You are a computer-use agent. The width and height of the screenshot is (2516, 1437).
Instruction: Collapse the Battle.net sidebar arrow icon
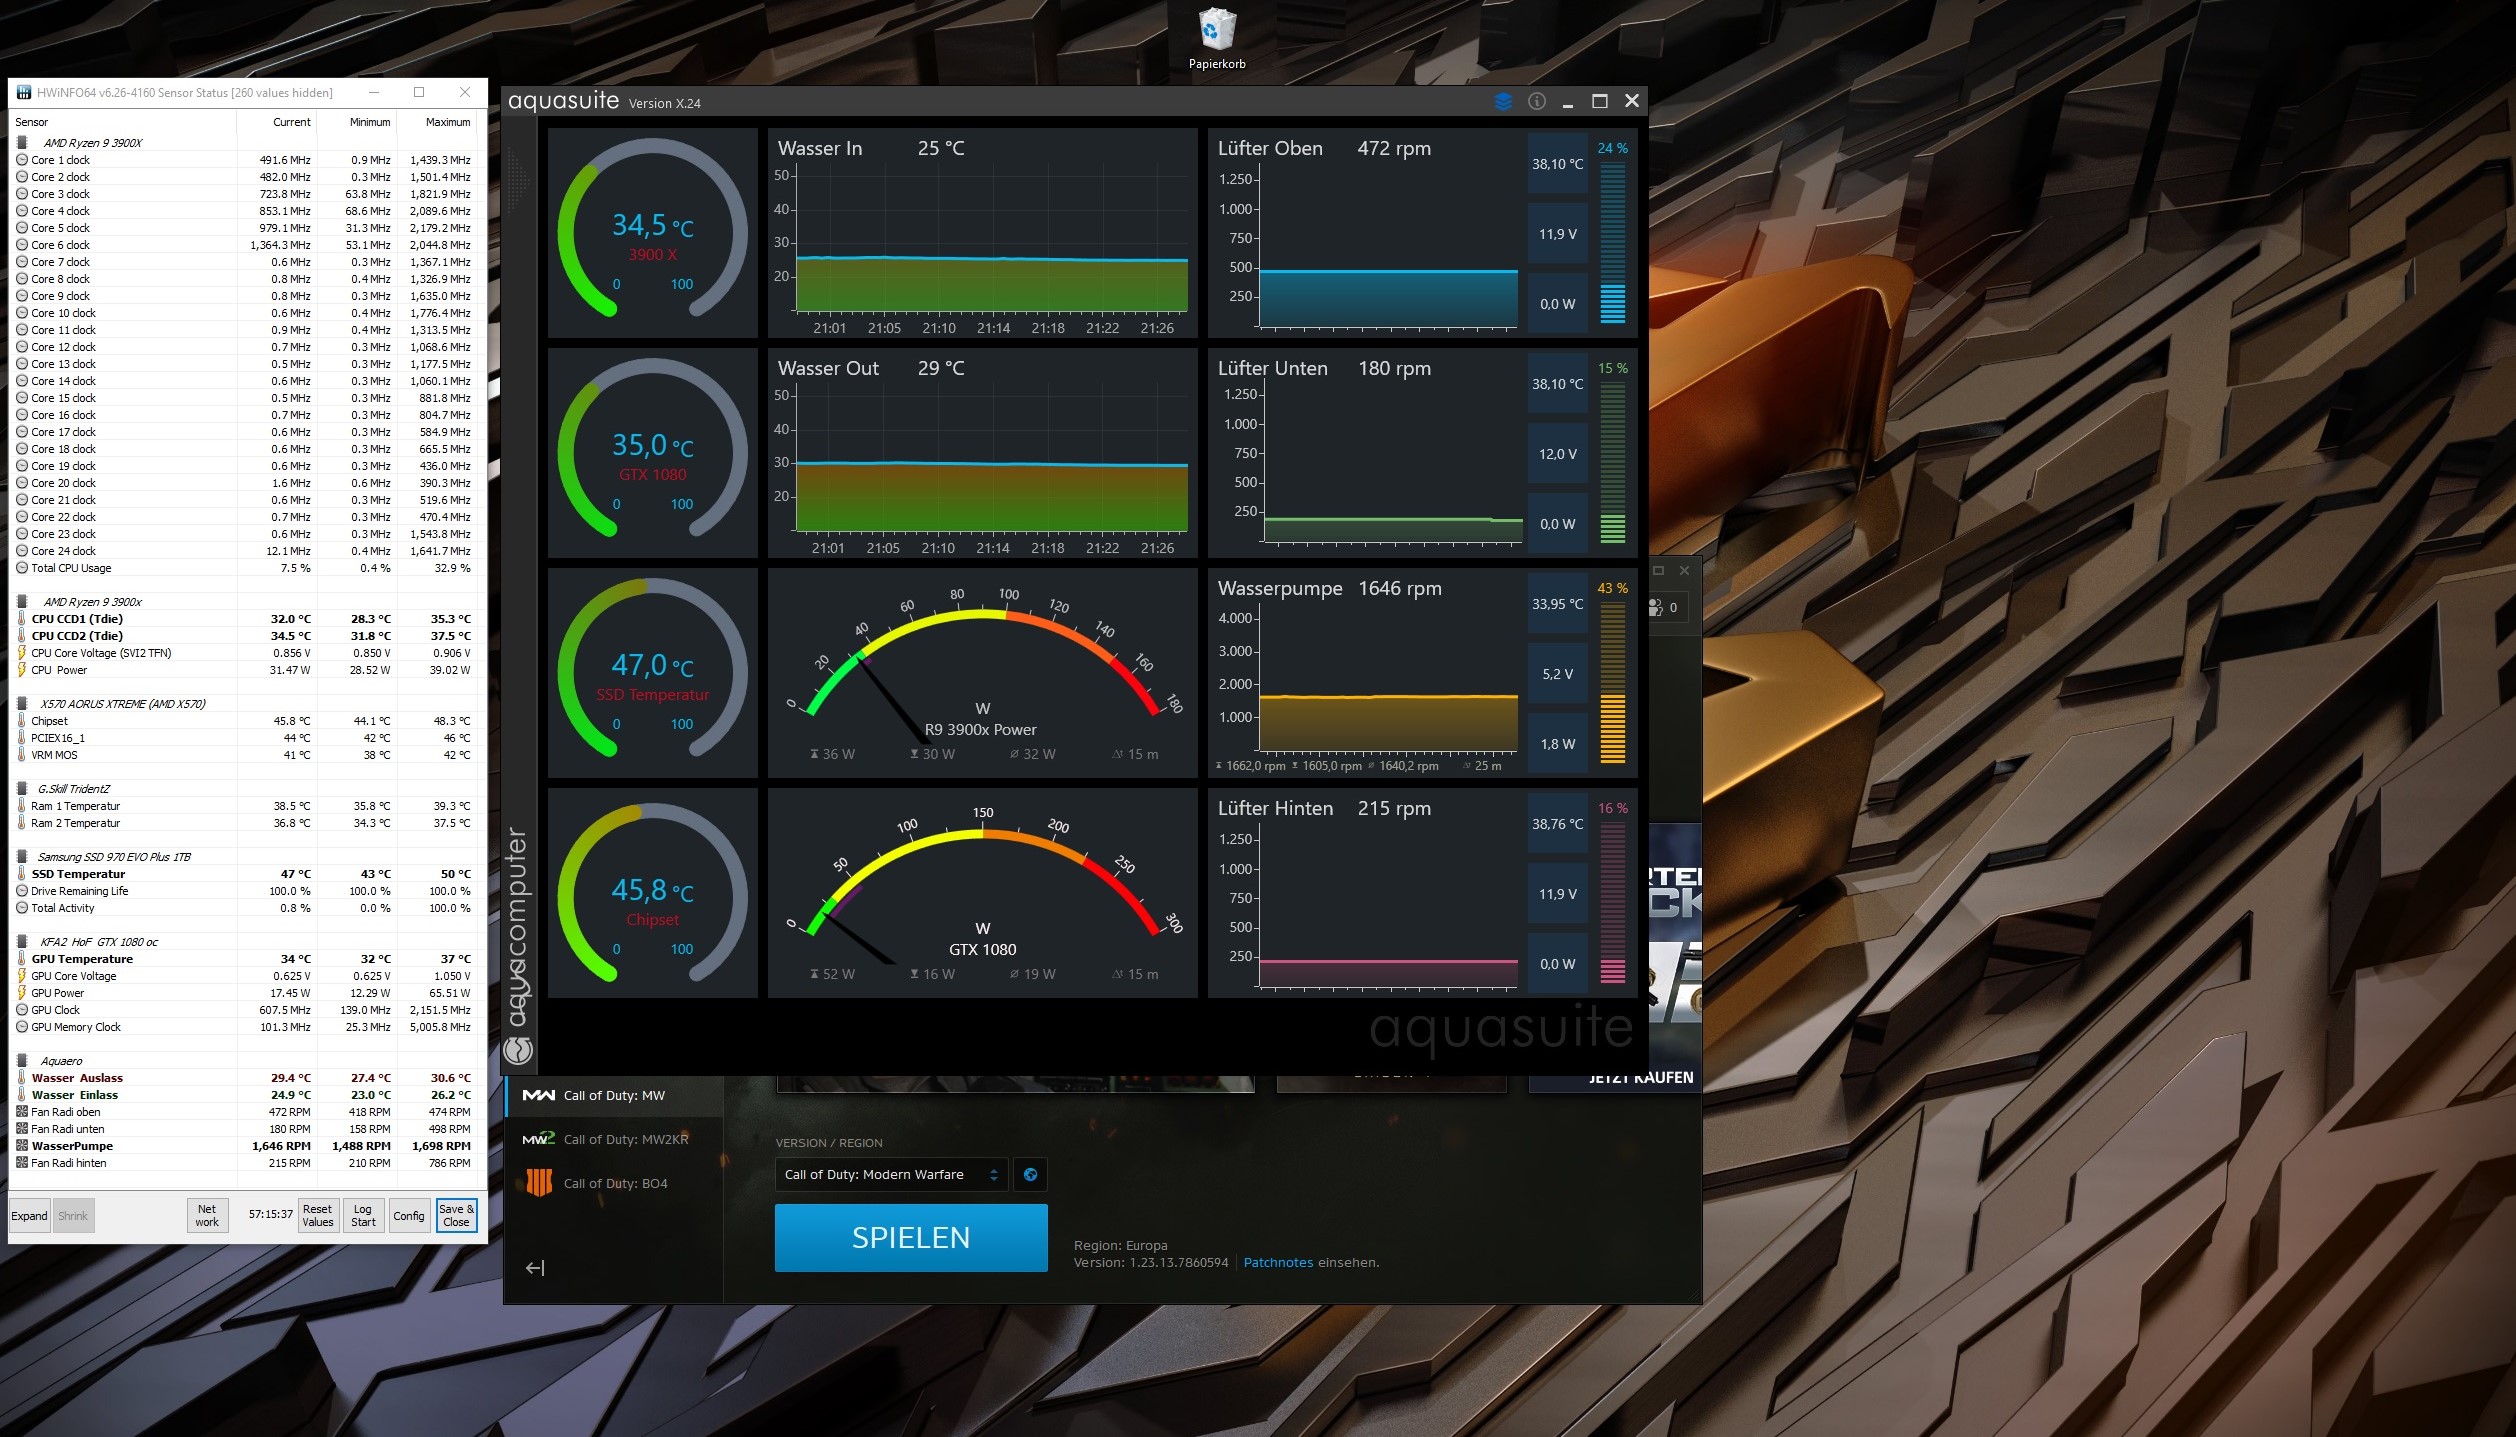point(535,1268)
